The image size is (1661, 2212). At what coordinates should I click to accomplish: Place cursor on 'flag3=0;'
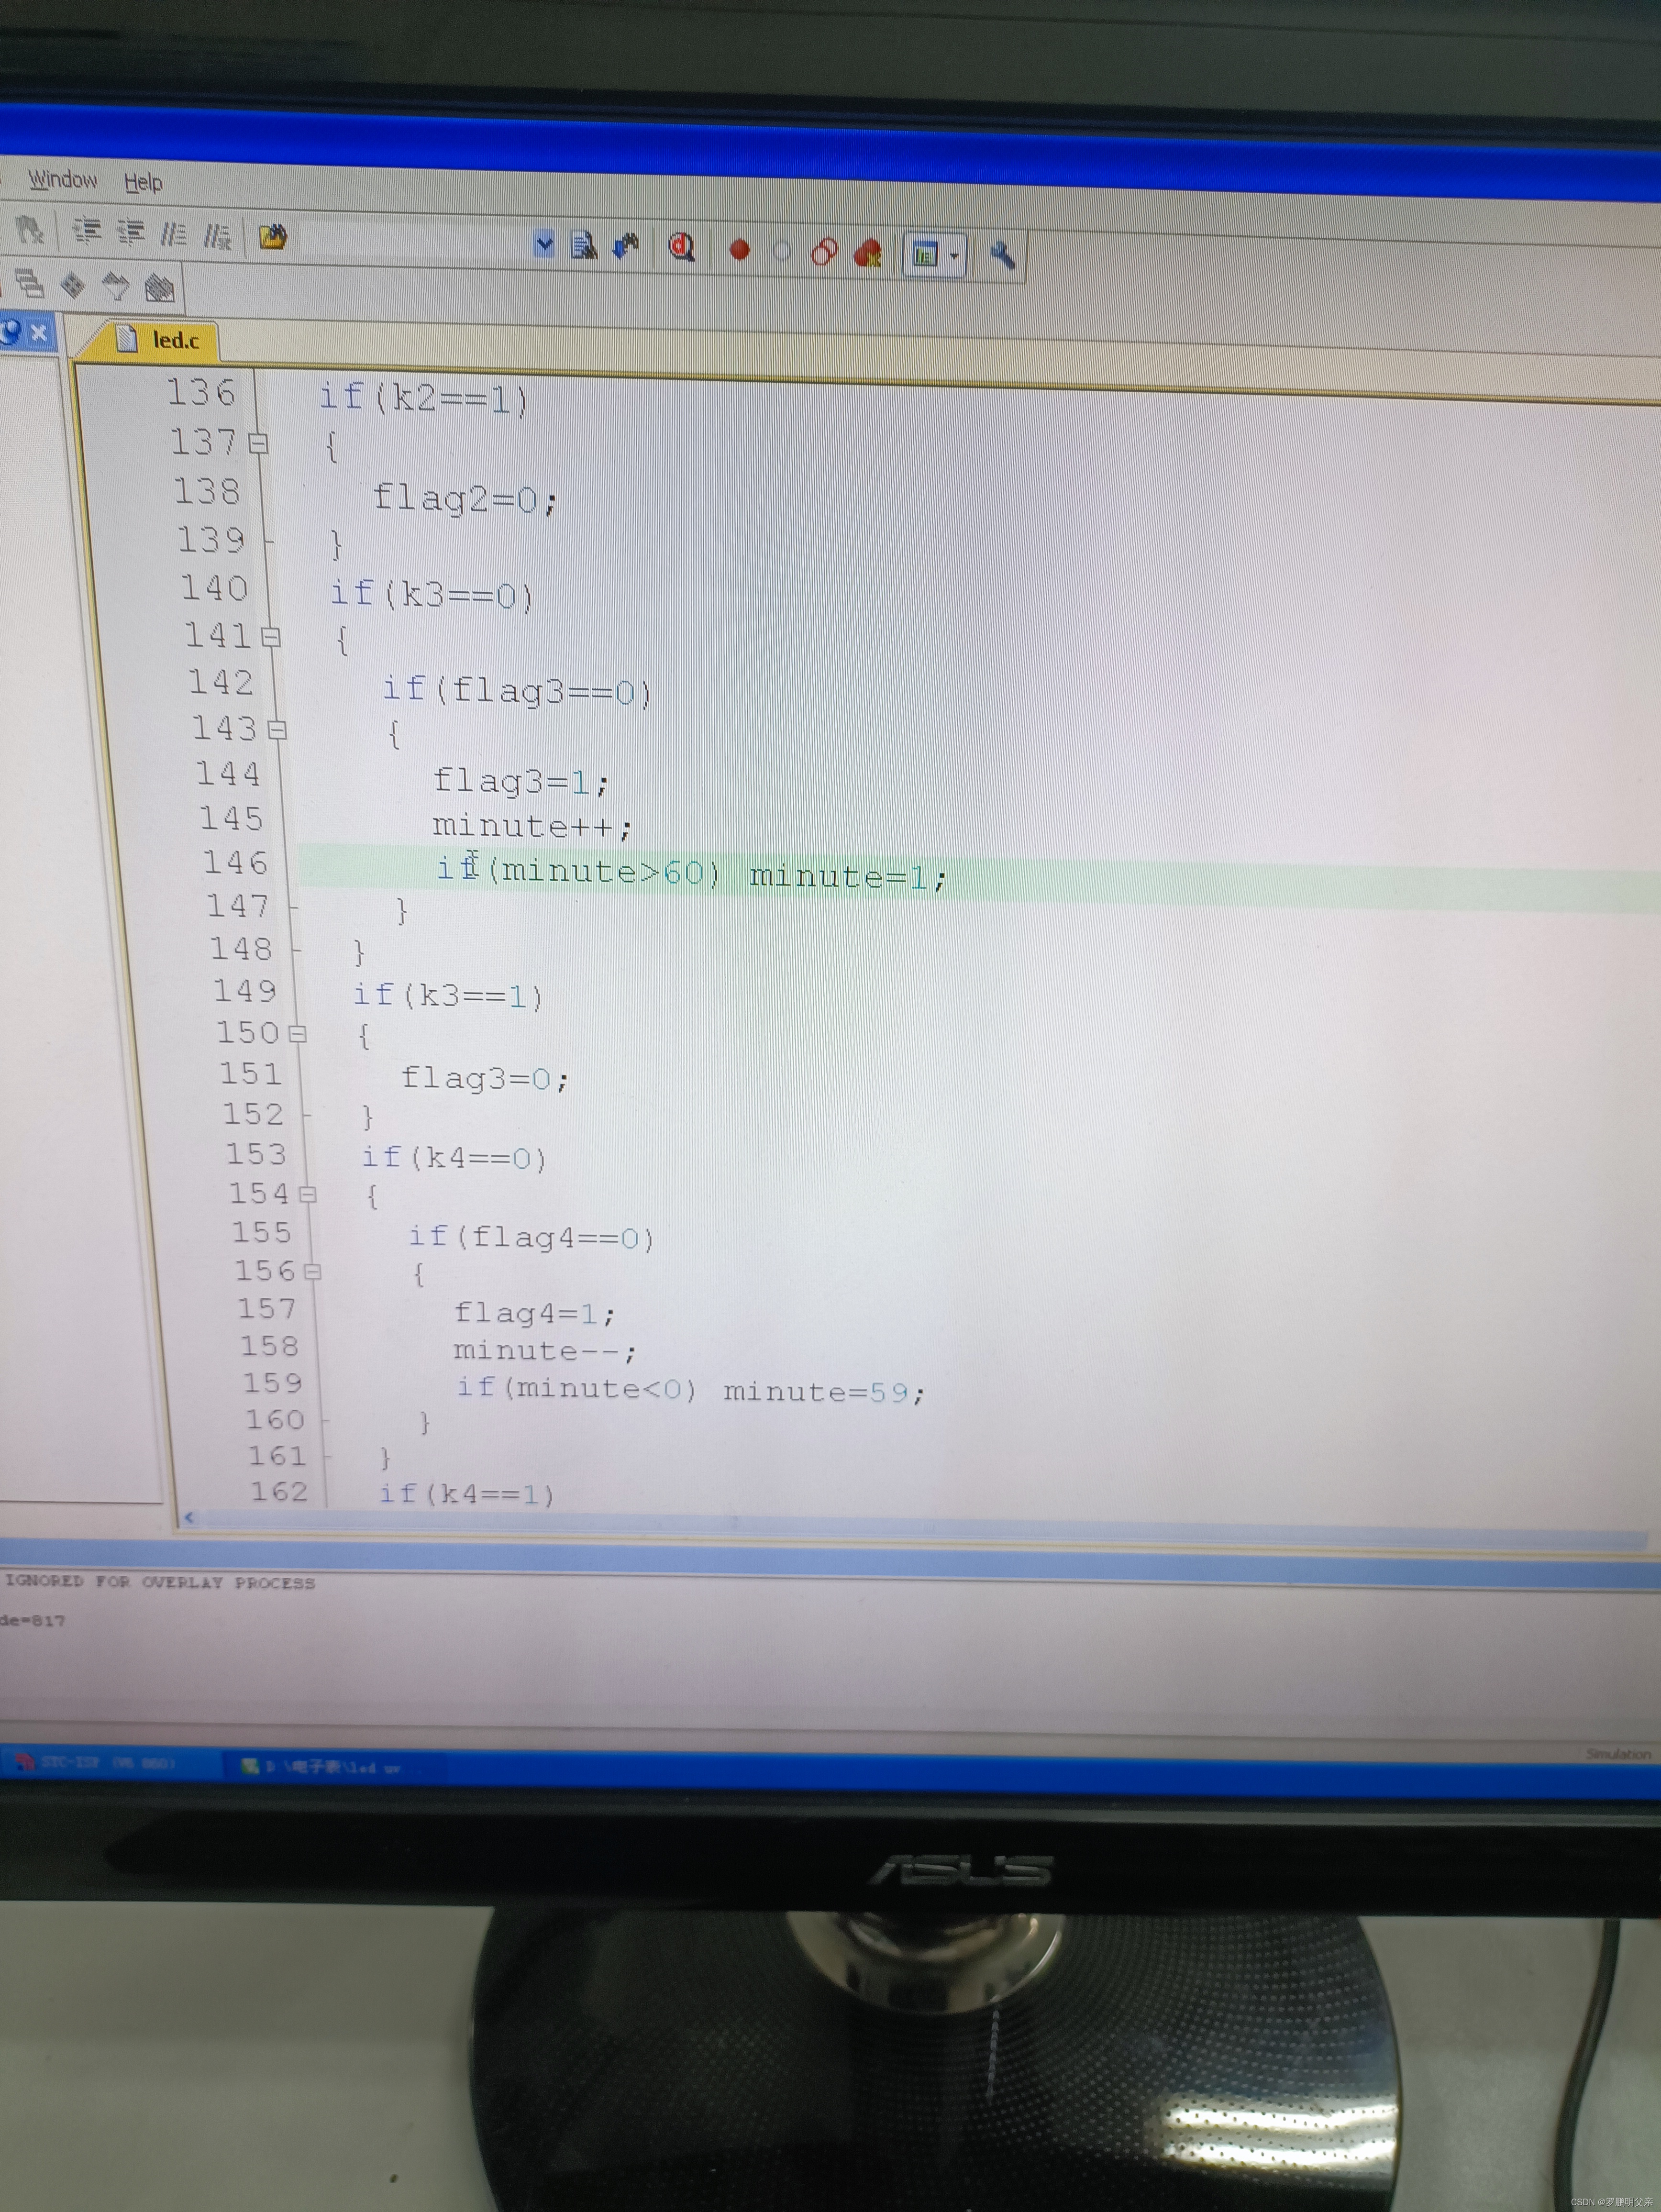click(x=486, y=1079)
